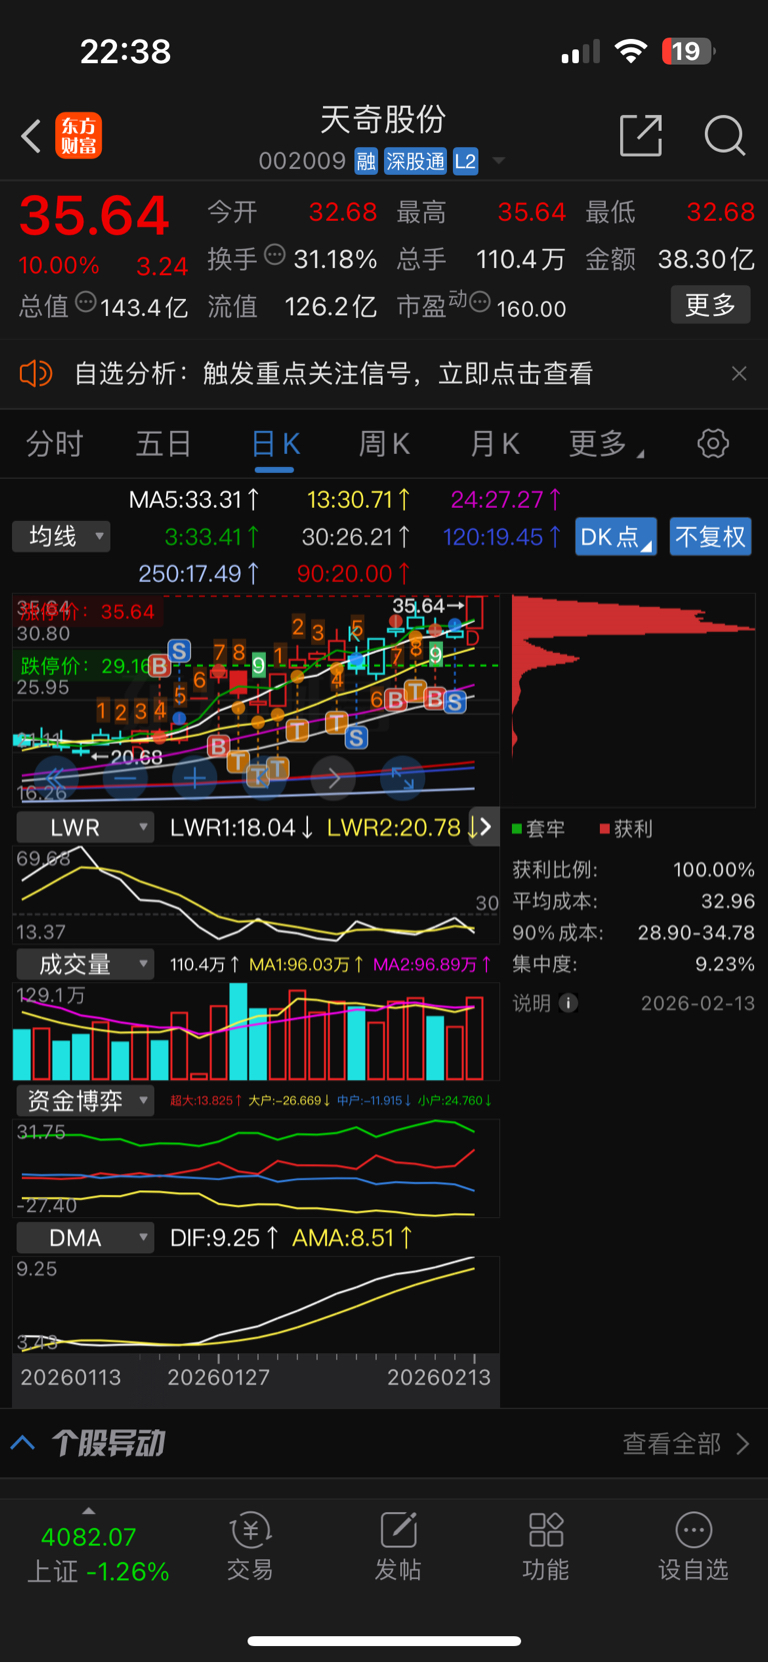The height and width of the screenshot is (1663, 768).
Task: Tap the candlestick K-line chart
Action: [256, 700]
